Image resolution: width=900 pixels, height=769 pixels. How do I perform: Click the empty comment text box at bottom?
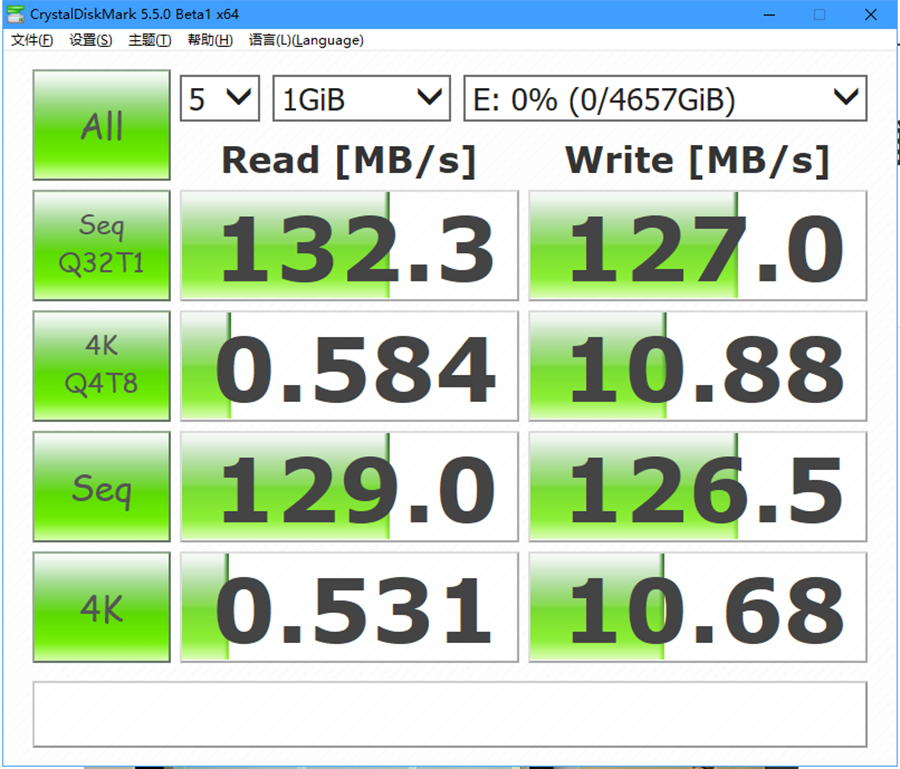[449, 714]
